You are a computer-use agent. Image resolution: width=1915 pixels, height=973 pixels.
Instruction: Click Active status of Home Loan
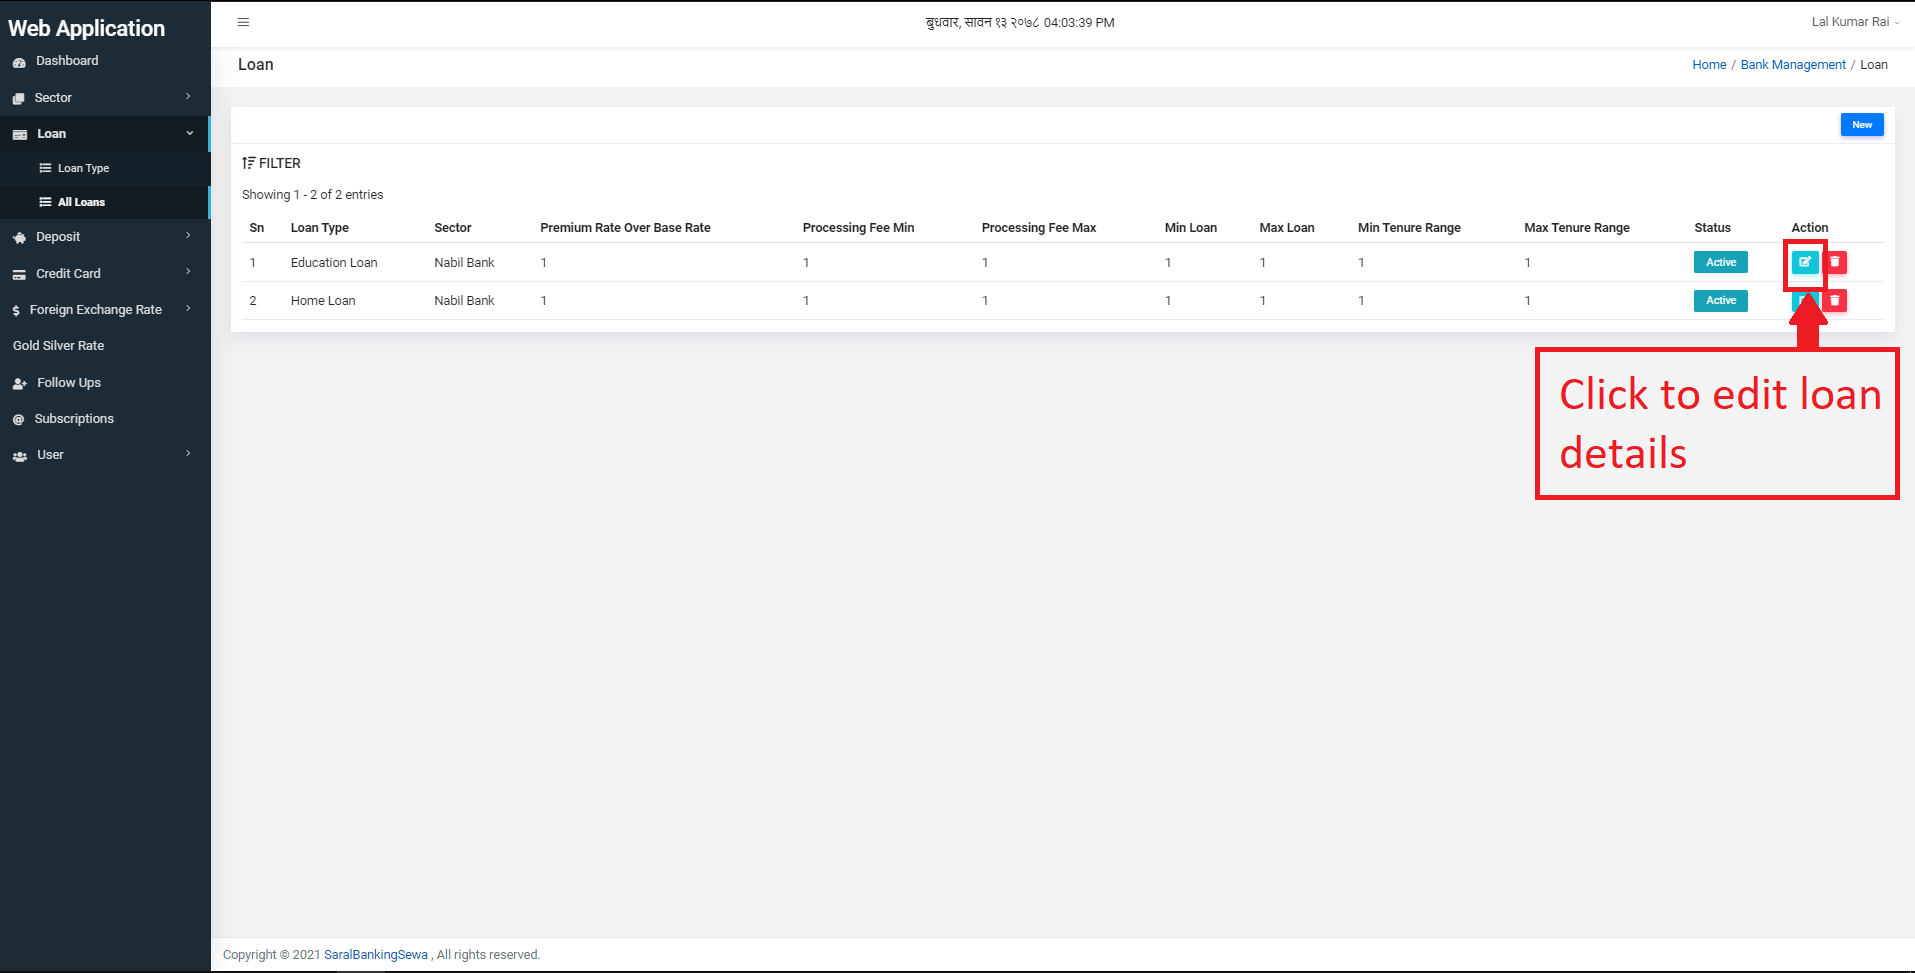tap(1720, 300)
